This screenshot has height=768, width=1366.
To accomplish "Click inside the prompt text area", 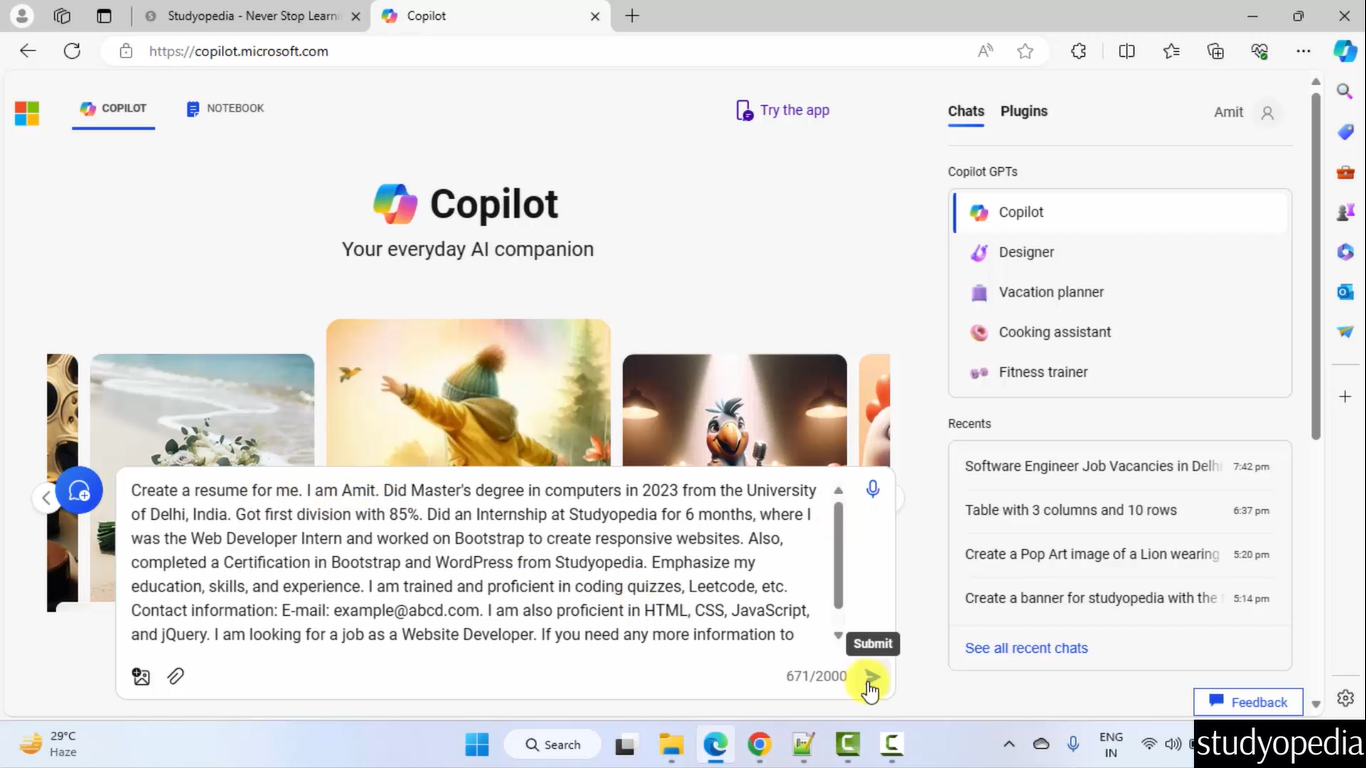I will click(475, 562).
